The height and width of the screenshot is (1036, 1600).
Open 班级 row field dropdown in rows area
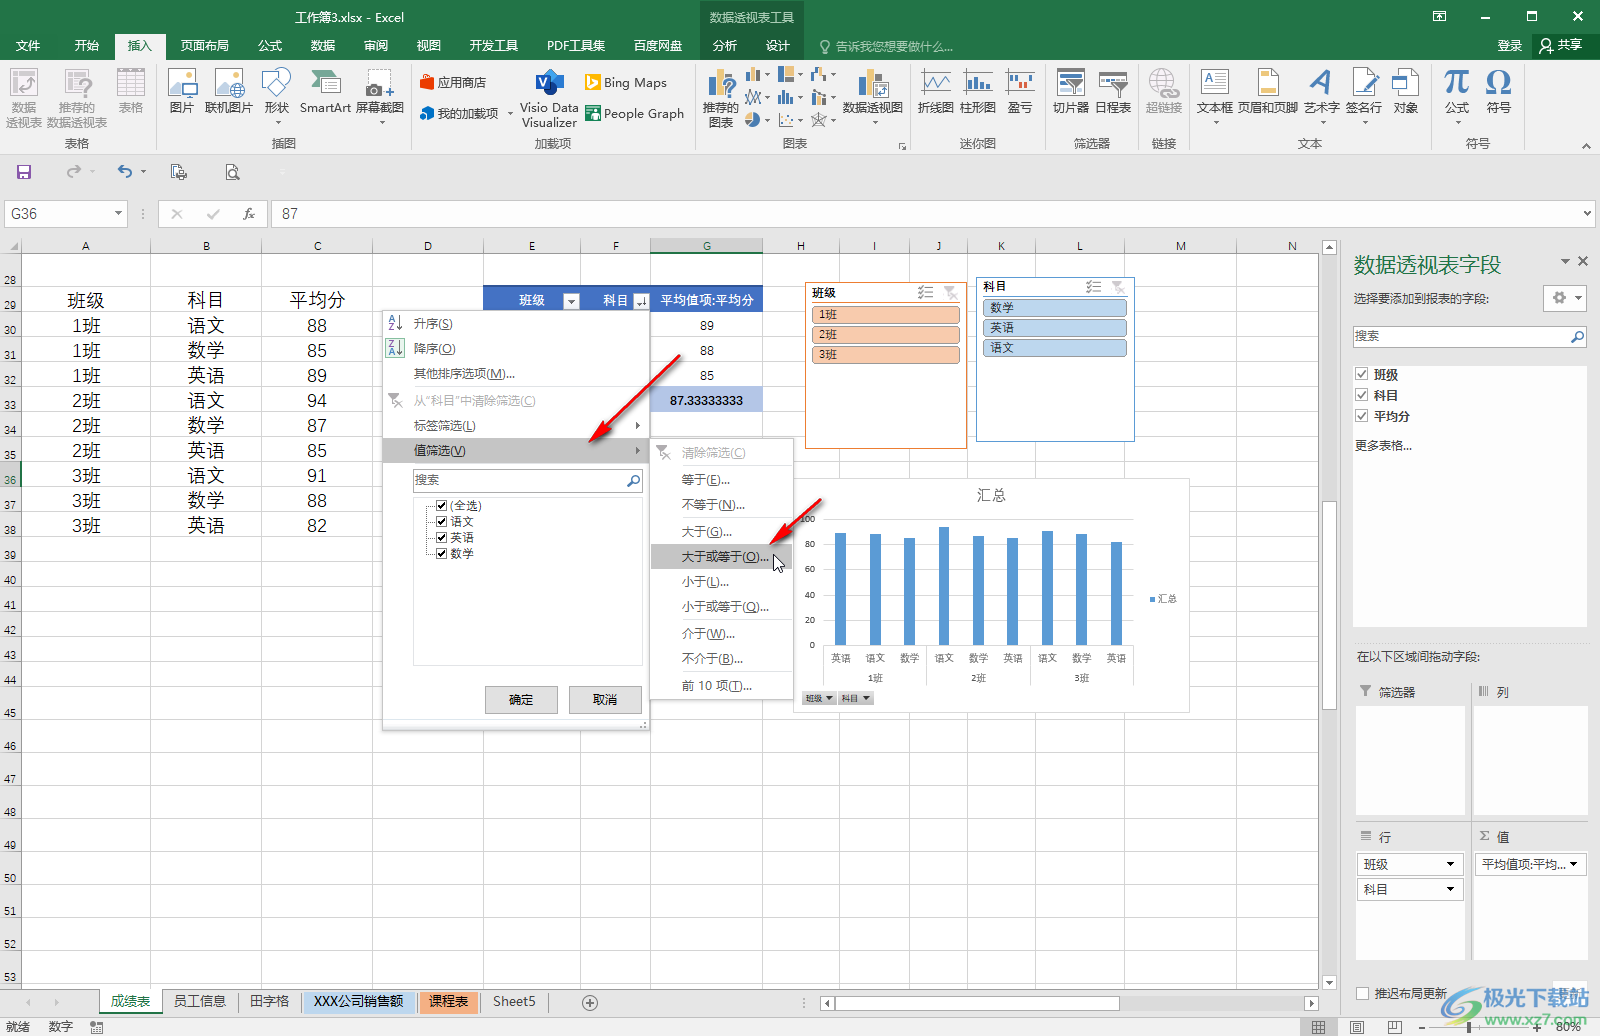click(x=1450, y=864)
